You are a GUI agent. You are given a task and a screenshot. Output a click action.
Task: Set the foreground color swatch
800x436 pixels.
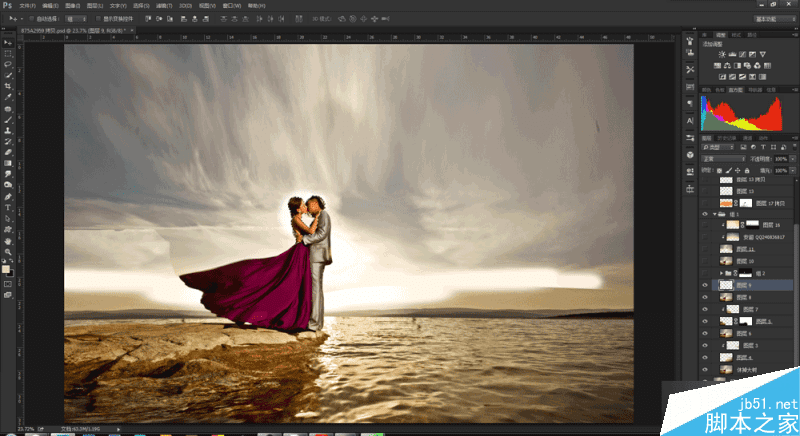click(x=6, y=269)
